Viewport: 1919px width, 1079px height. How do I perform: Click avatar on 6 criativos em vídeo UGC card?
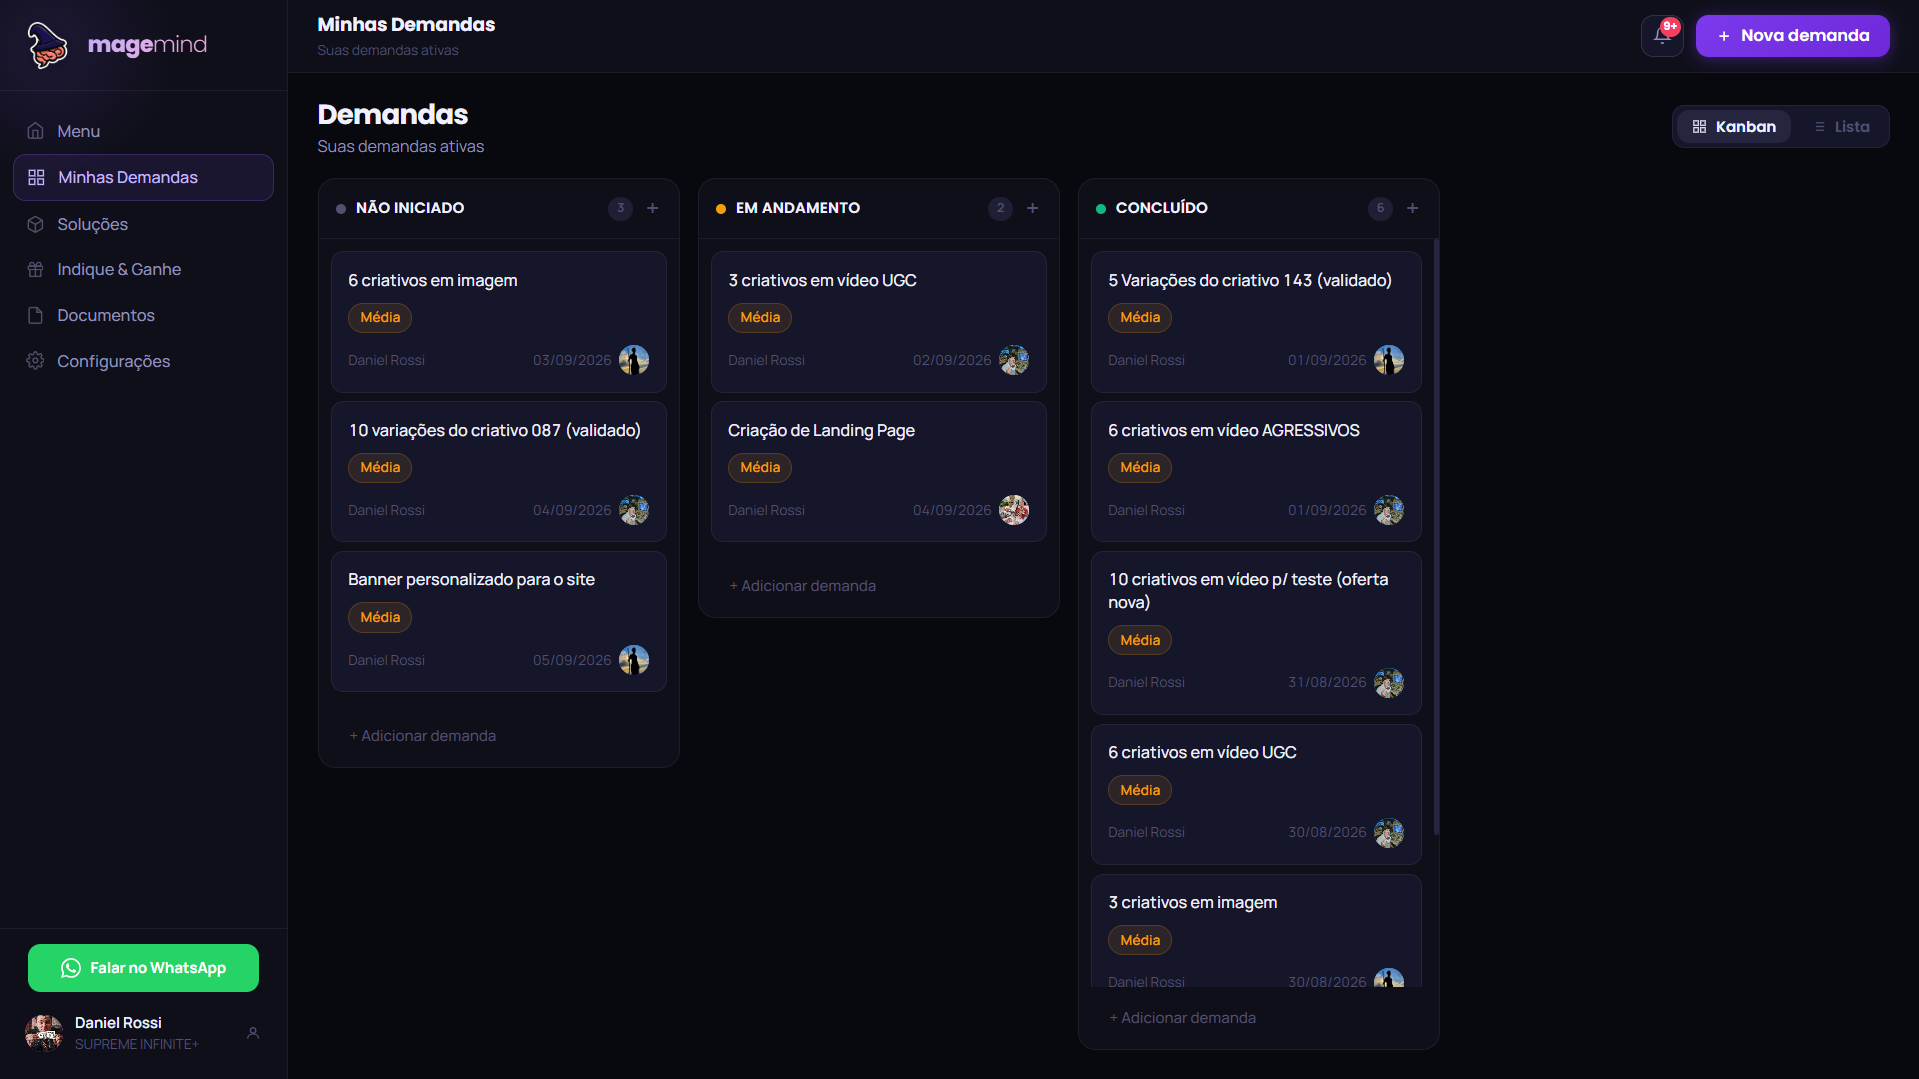click(1389, 833)
